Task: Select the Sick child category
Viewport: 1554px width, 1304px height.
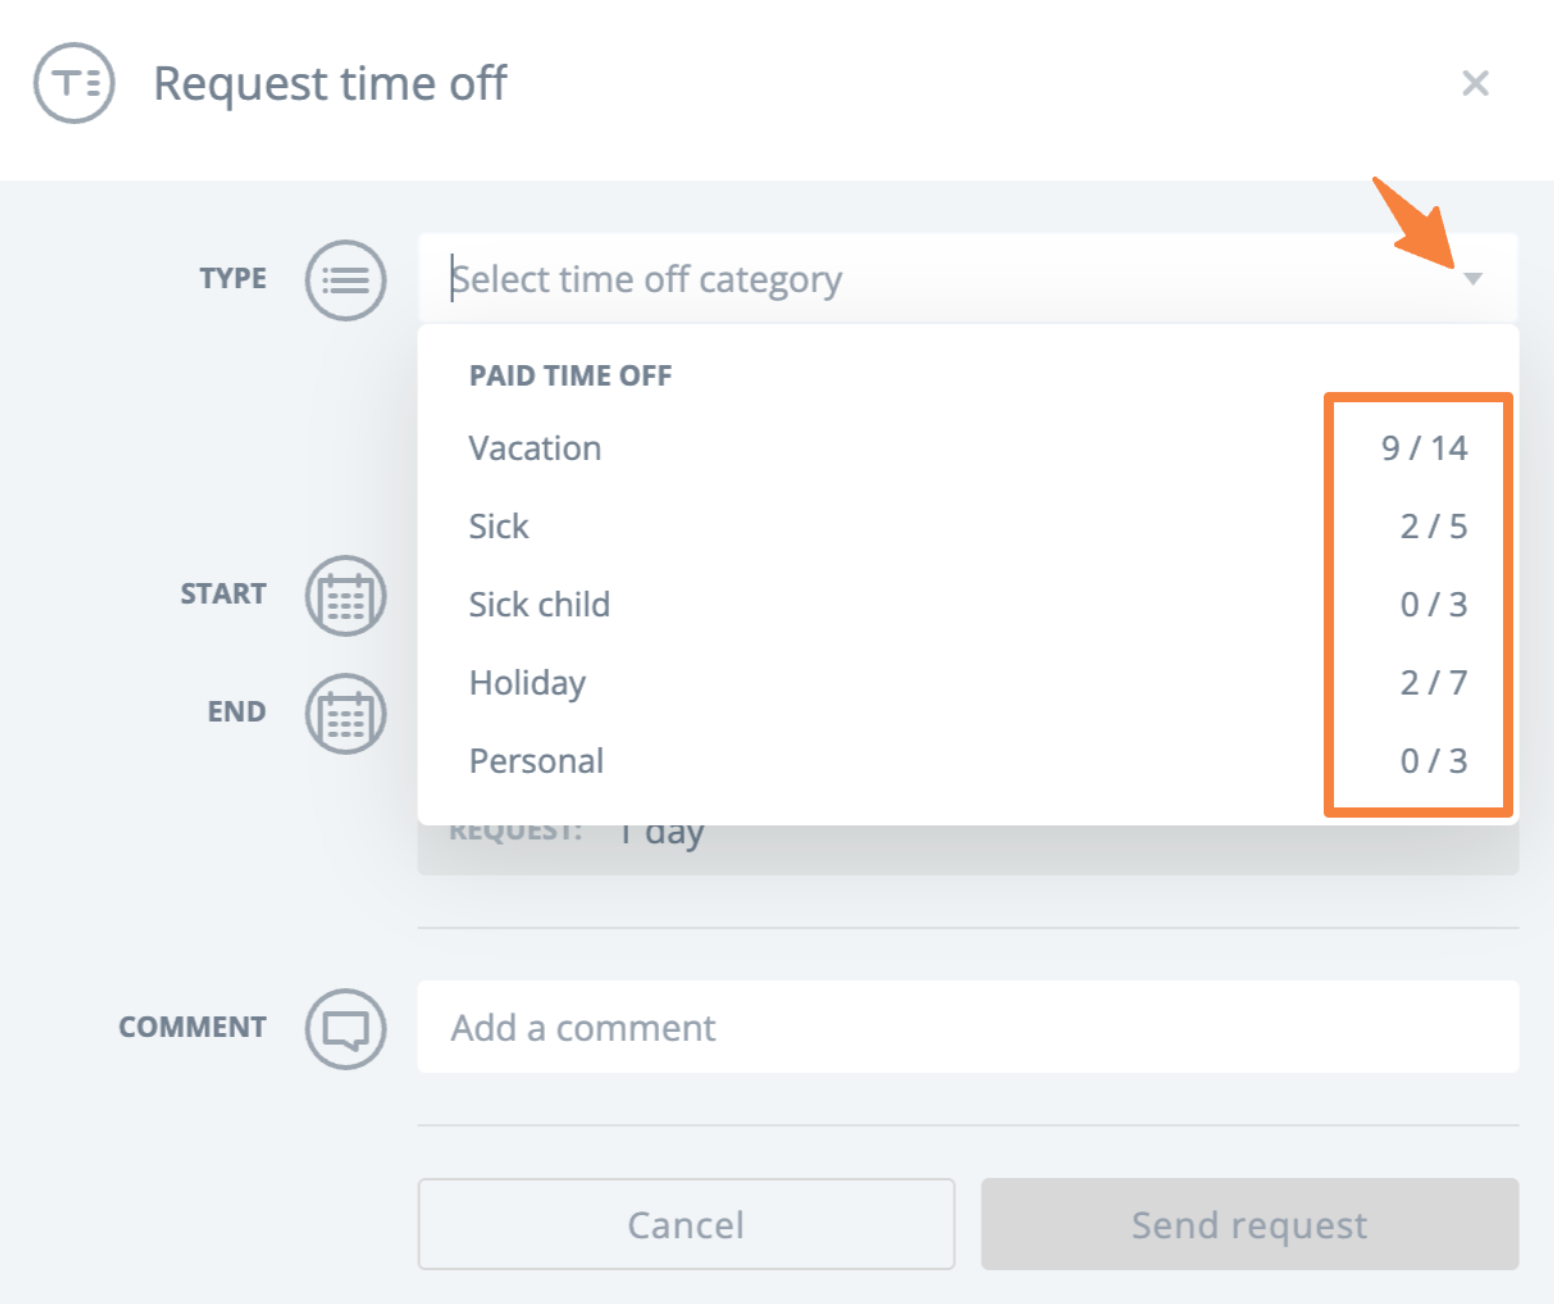Action: click(x=539, y=604)
